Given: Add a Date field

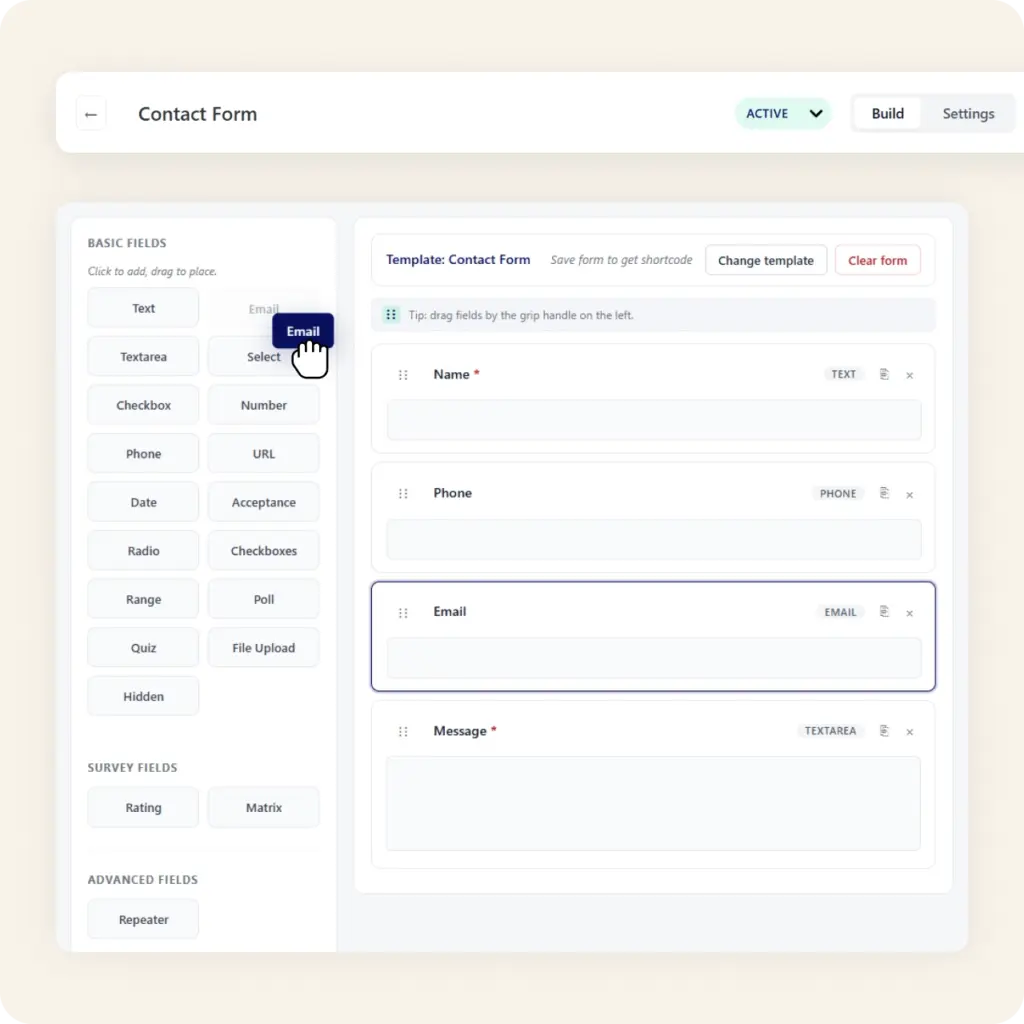Looking at the screenshot, I should click(143, 502).
